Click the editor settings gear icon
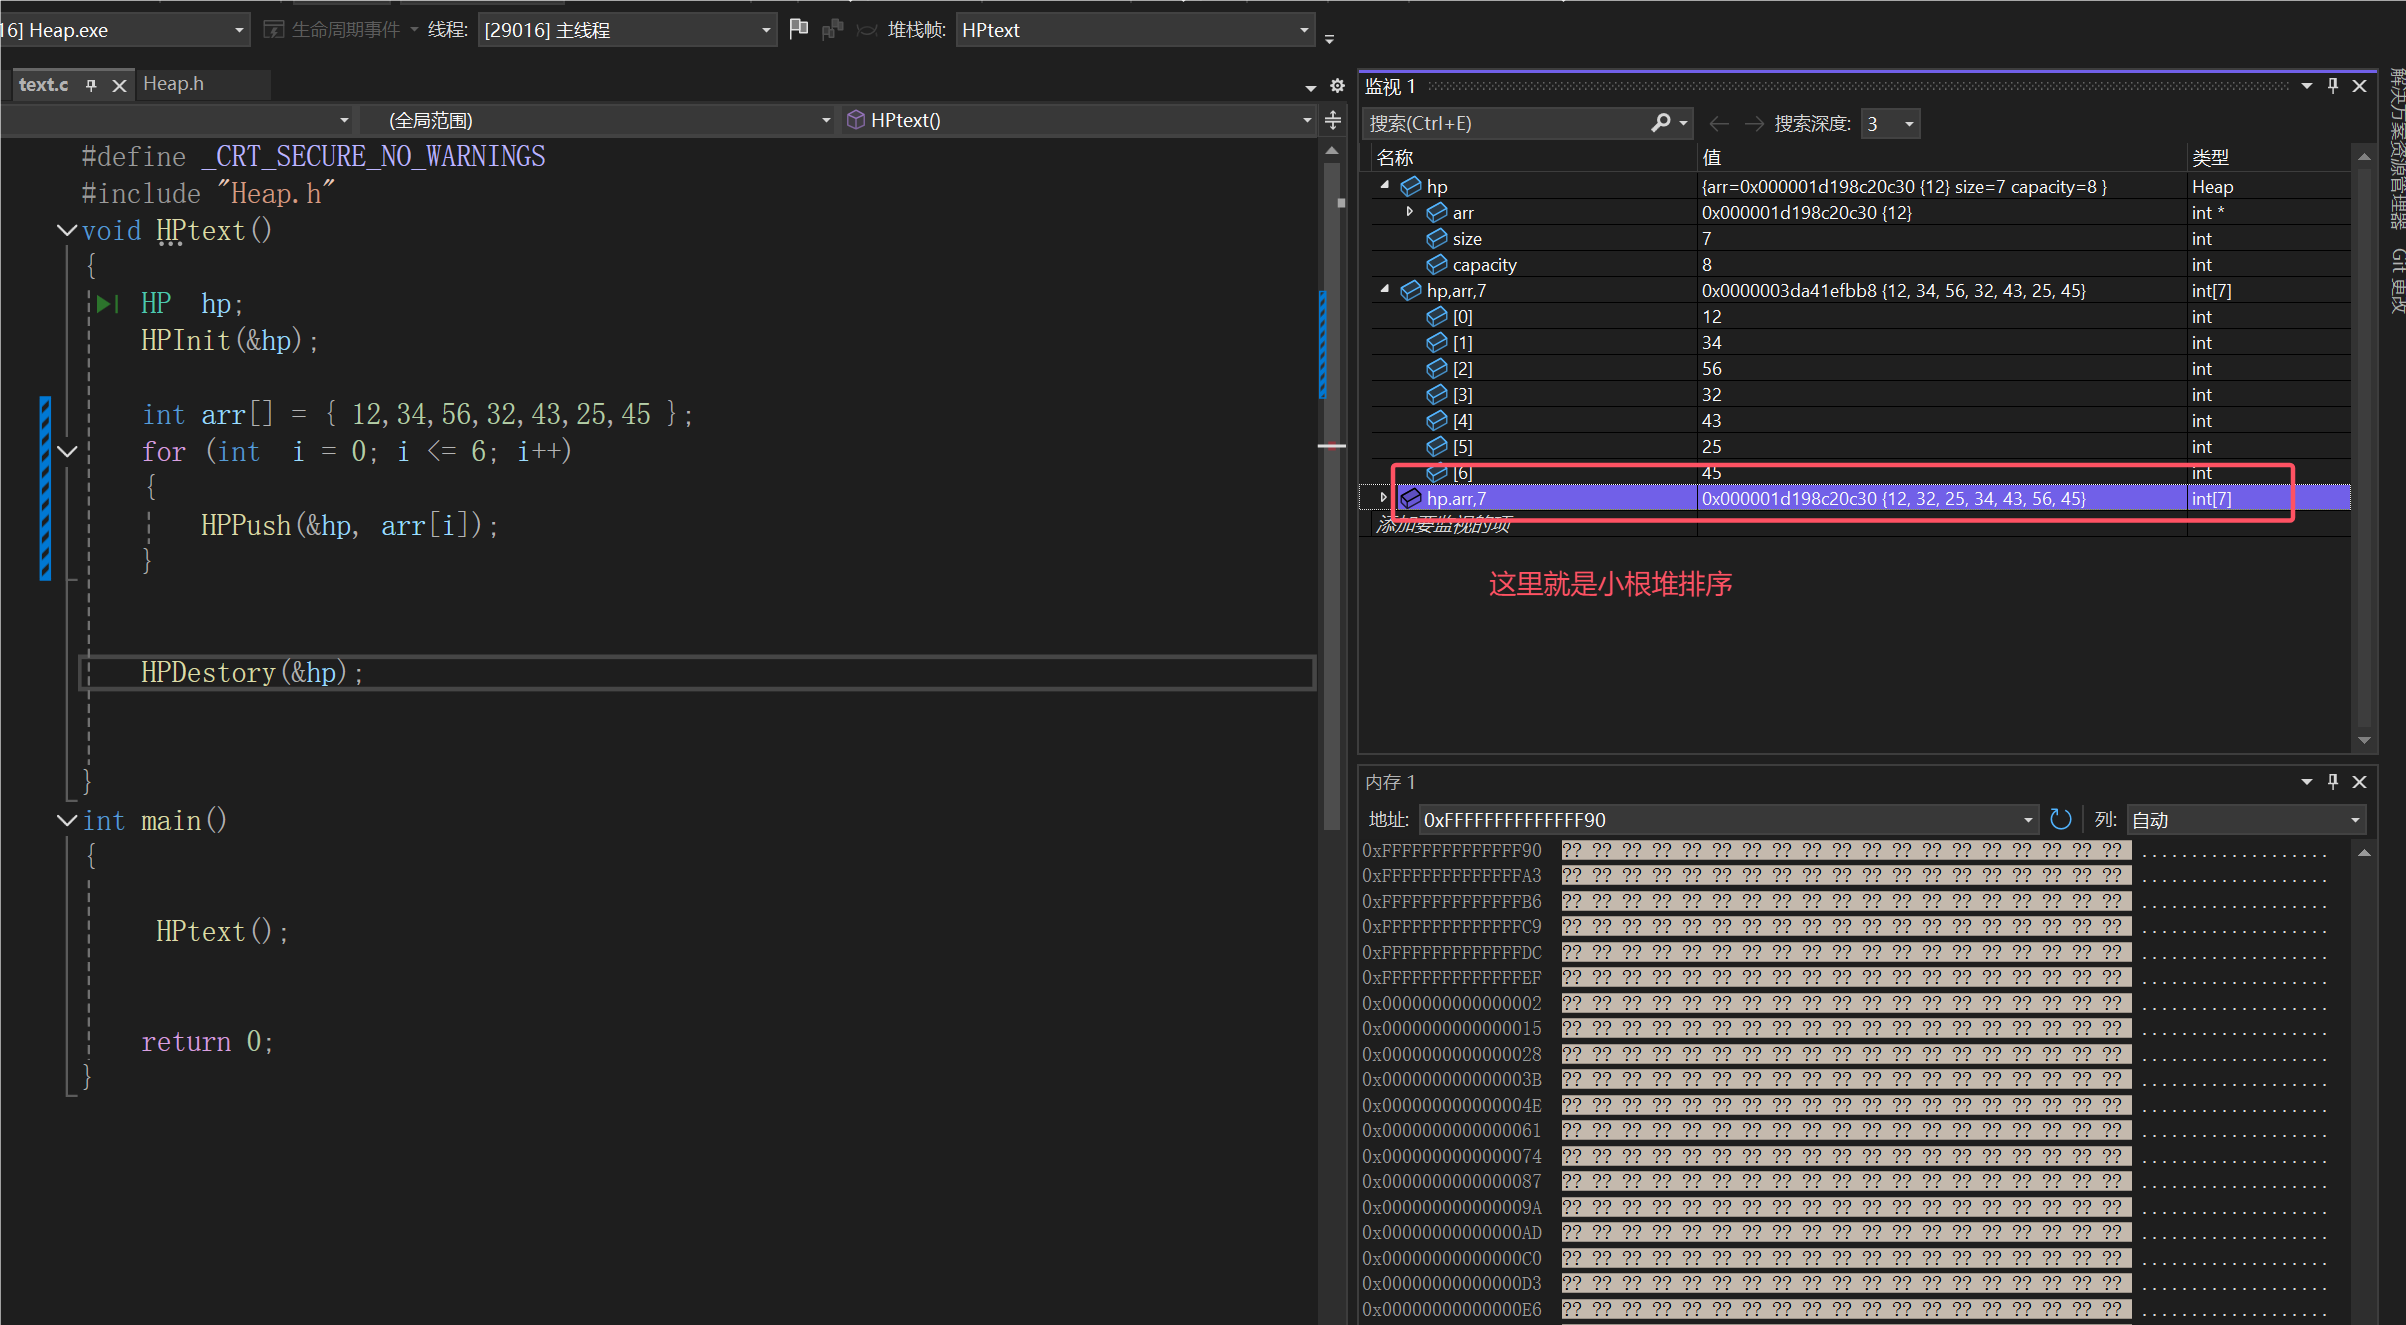2406x1325 pixels. [1337, 86]
